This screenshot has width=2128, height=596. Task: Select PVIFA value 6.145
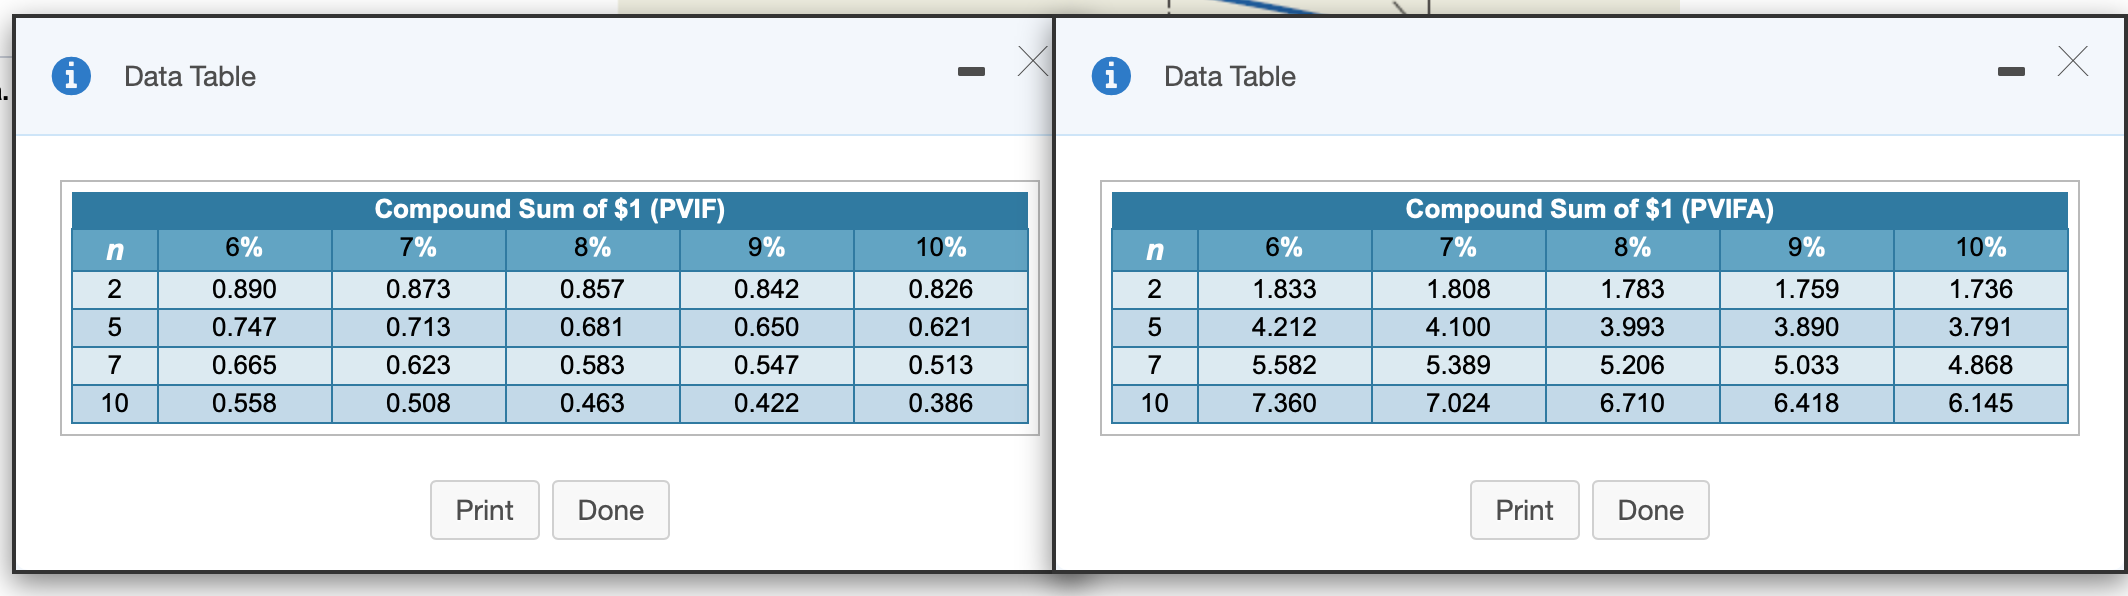(1981, 403)
